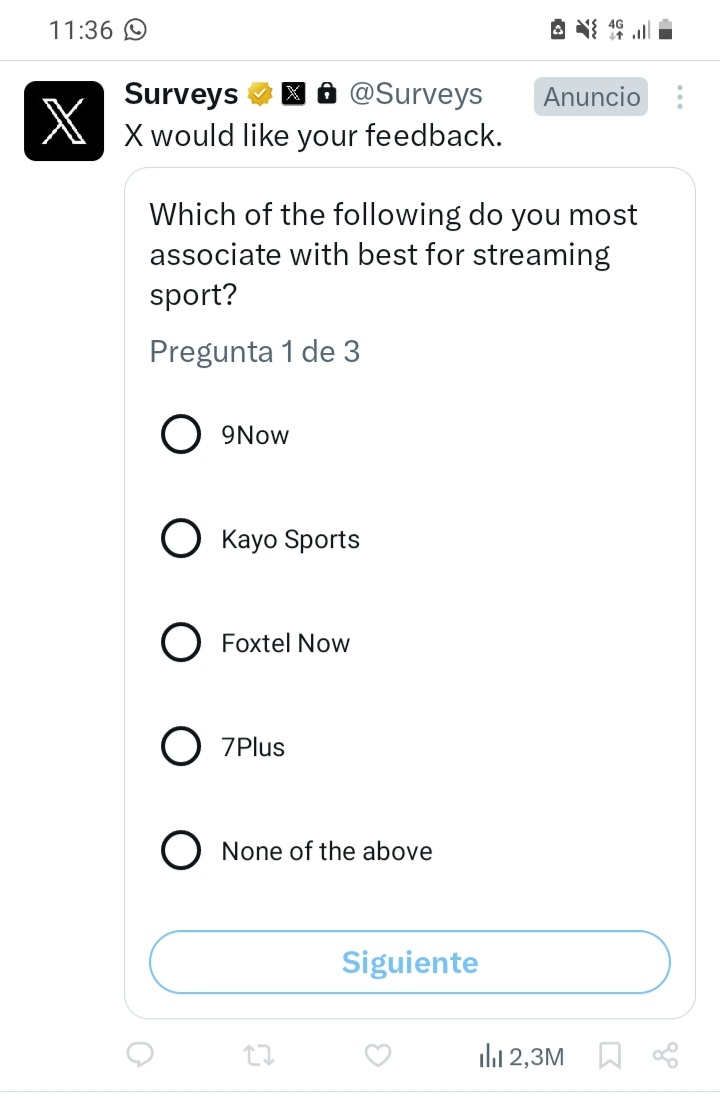View post analytics bar chart icon

(491, 1055)
